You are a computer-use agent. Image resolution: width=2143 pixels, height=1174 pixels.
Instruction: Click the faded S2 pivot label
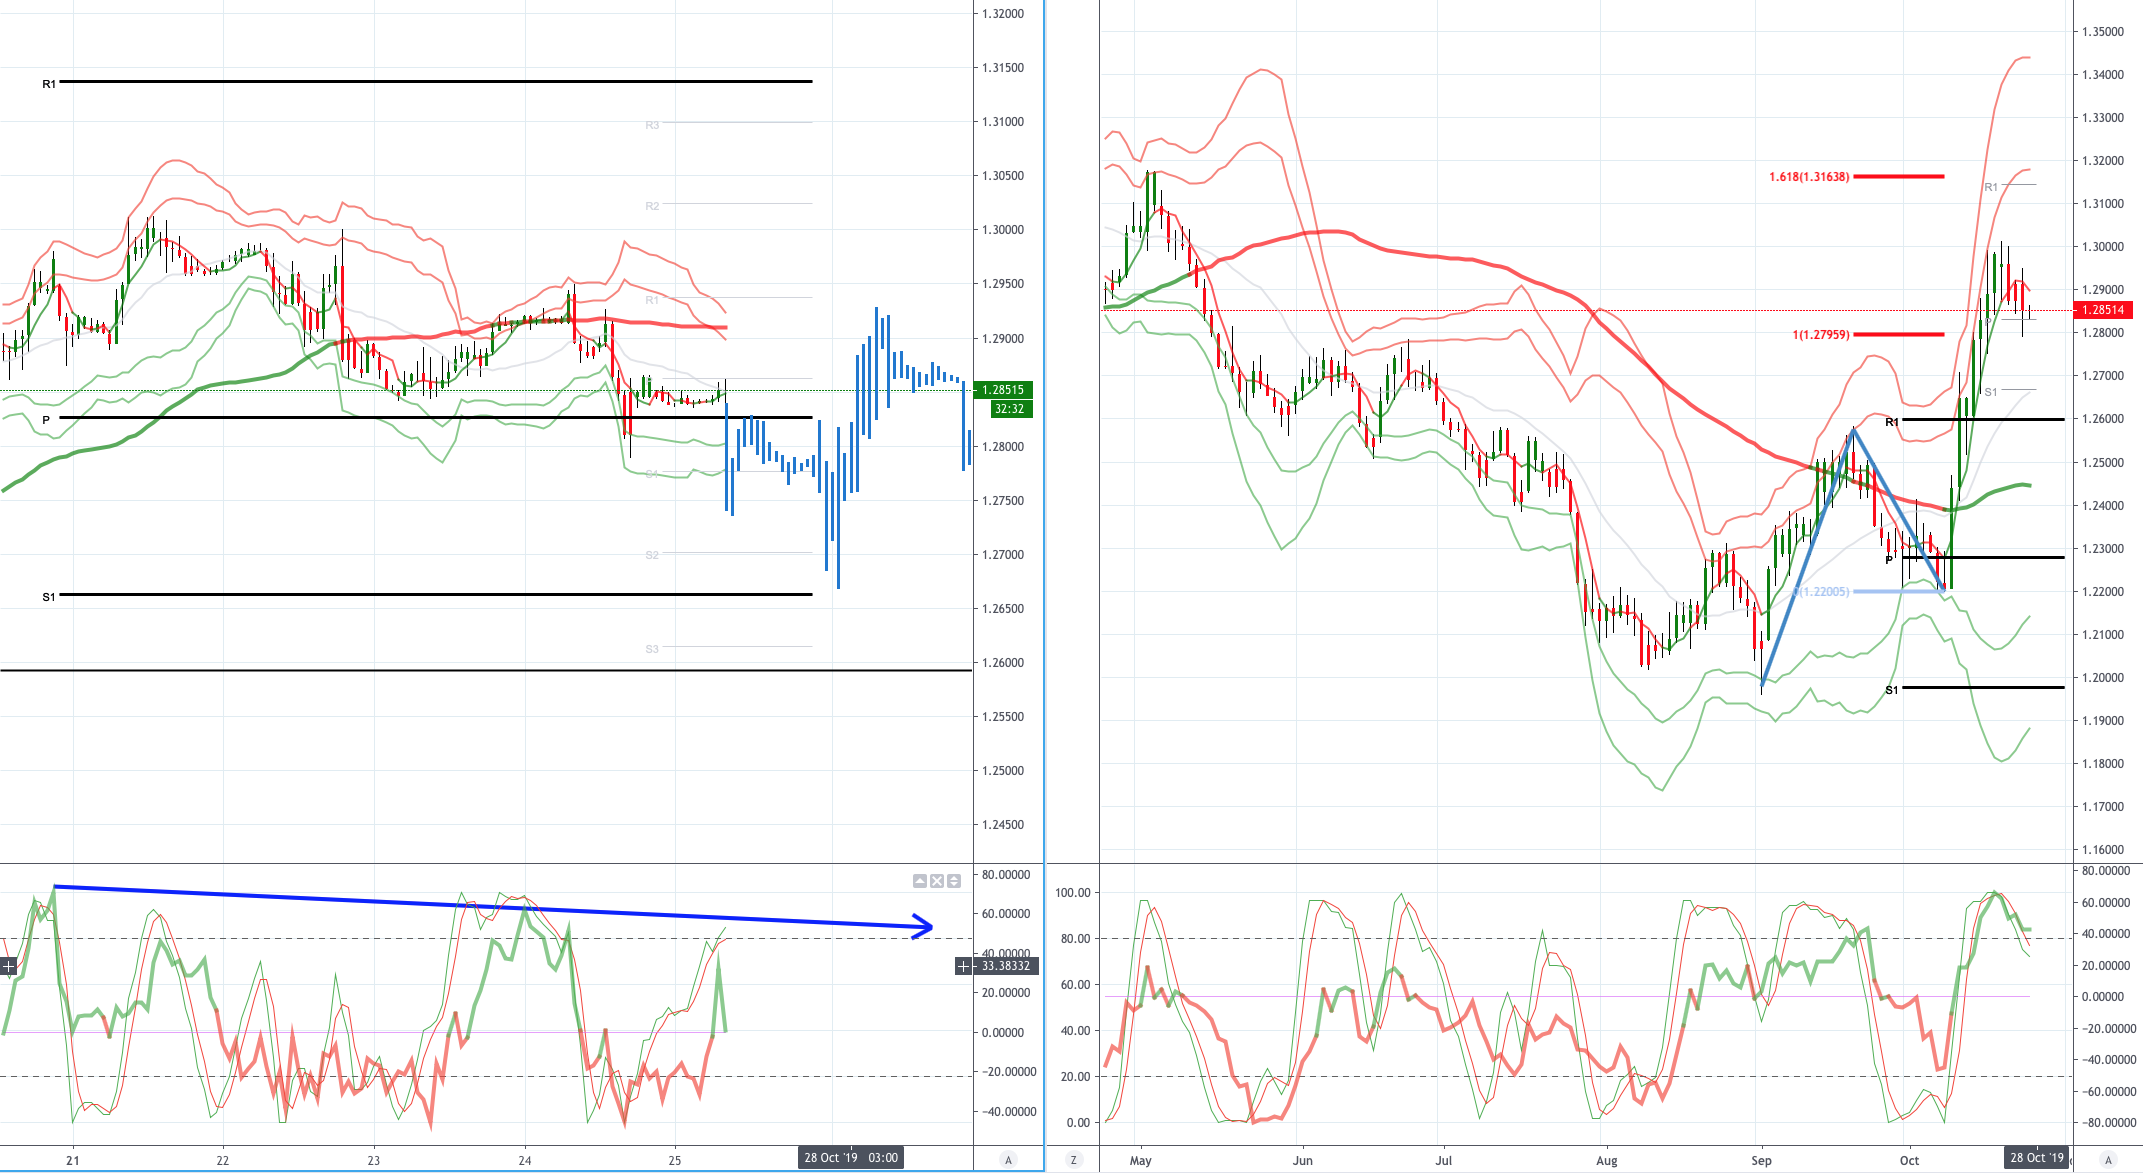(x=652, y=555)
